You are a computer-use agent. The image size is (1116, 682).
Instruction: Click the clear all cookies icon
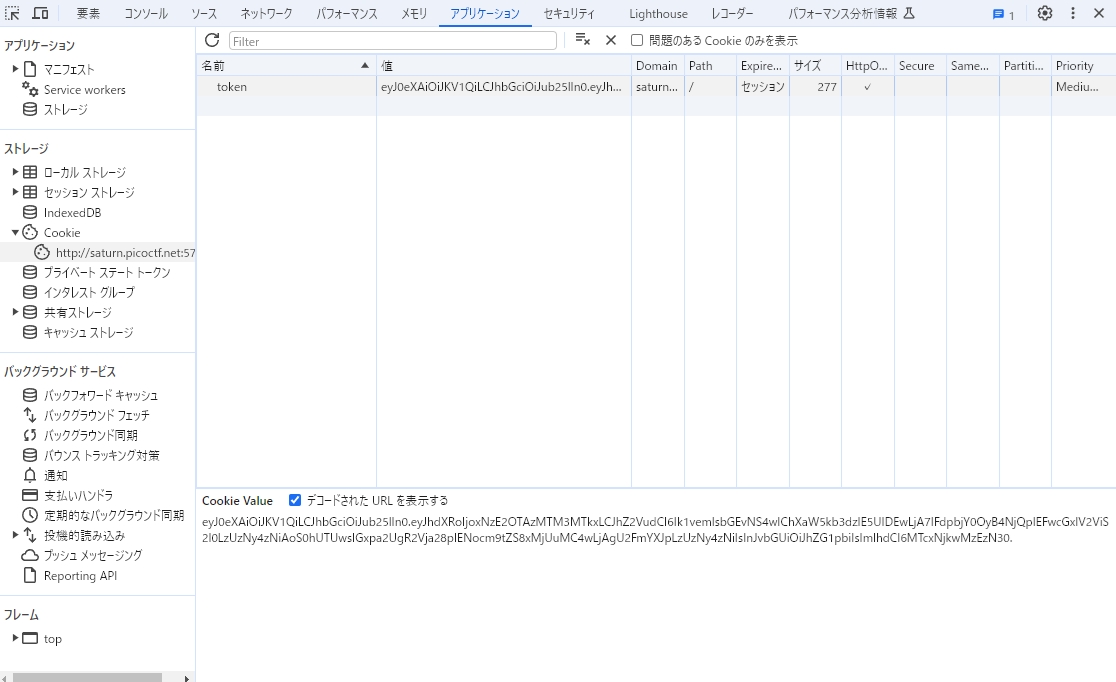582,40
